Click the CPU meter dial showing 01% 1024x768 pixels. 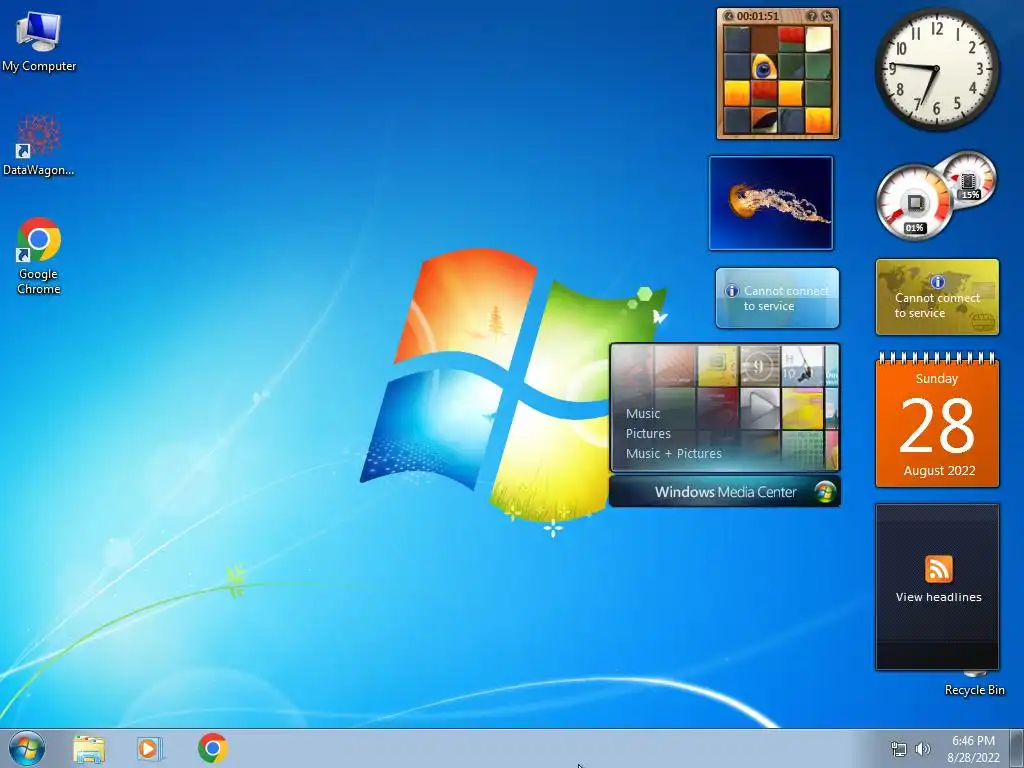point(914,203)
